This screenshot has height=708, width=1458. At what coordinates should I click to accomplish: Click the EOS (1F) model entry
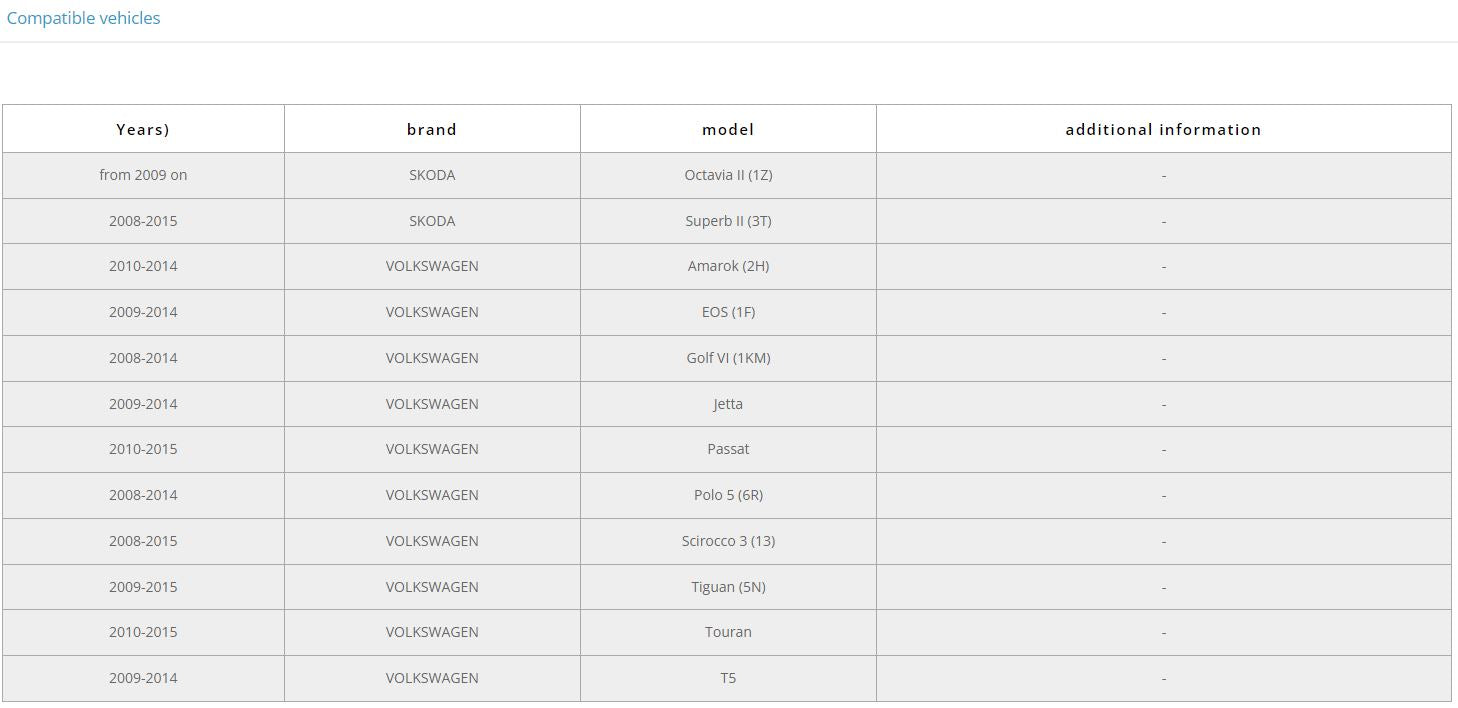[728, 312]
